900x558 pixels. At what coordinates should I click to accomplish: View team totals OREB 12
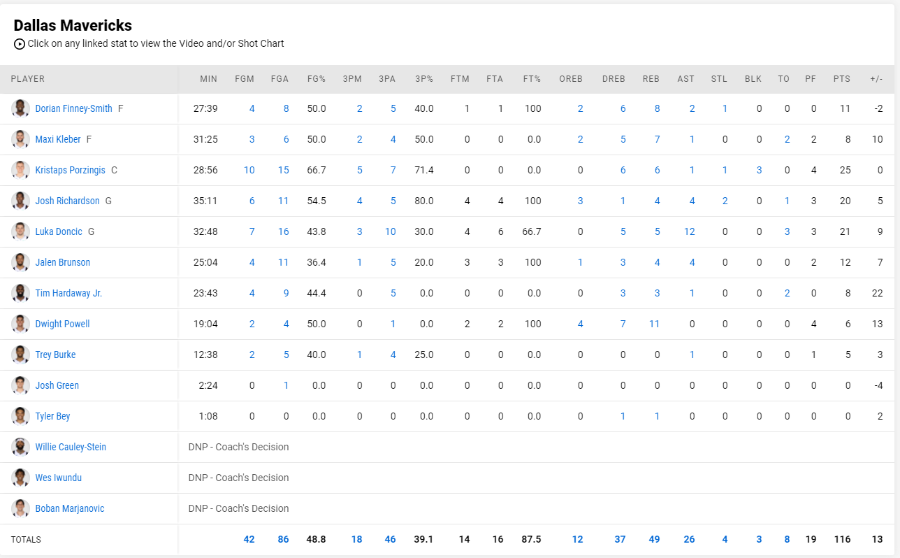(x=577, y=539)
